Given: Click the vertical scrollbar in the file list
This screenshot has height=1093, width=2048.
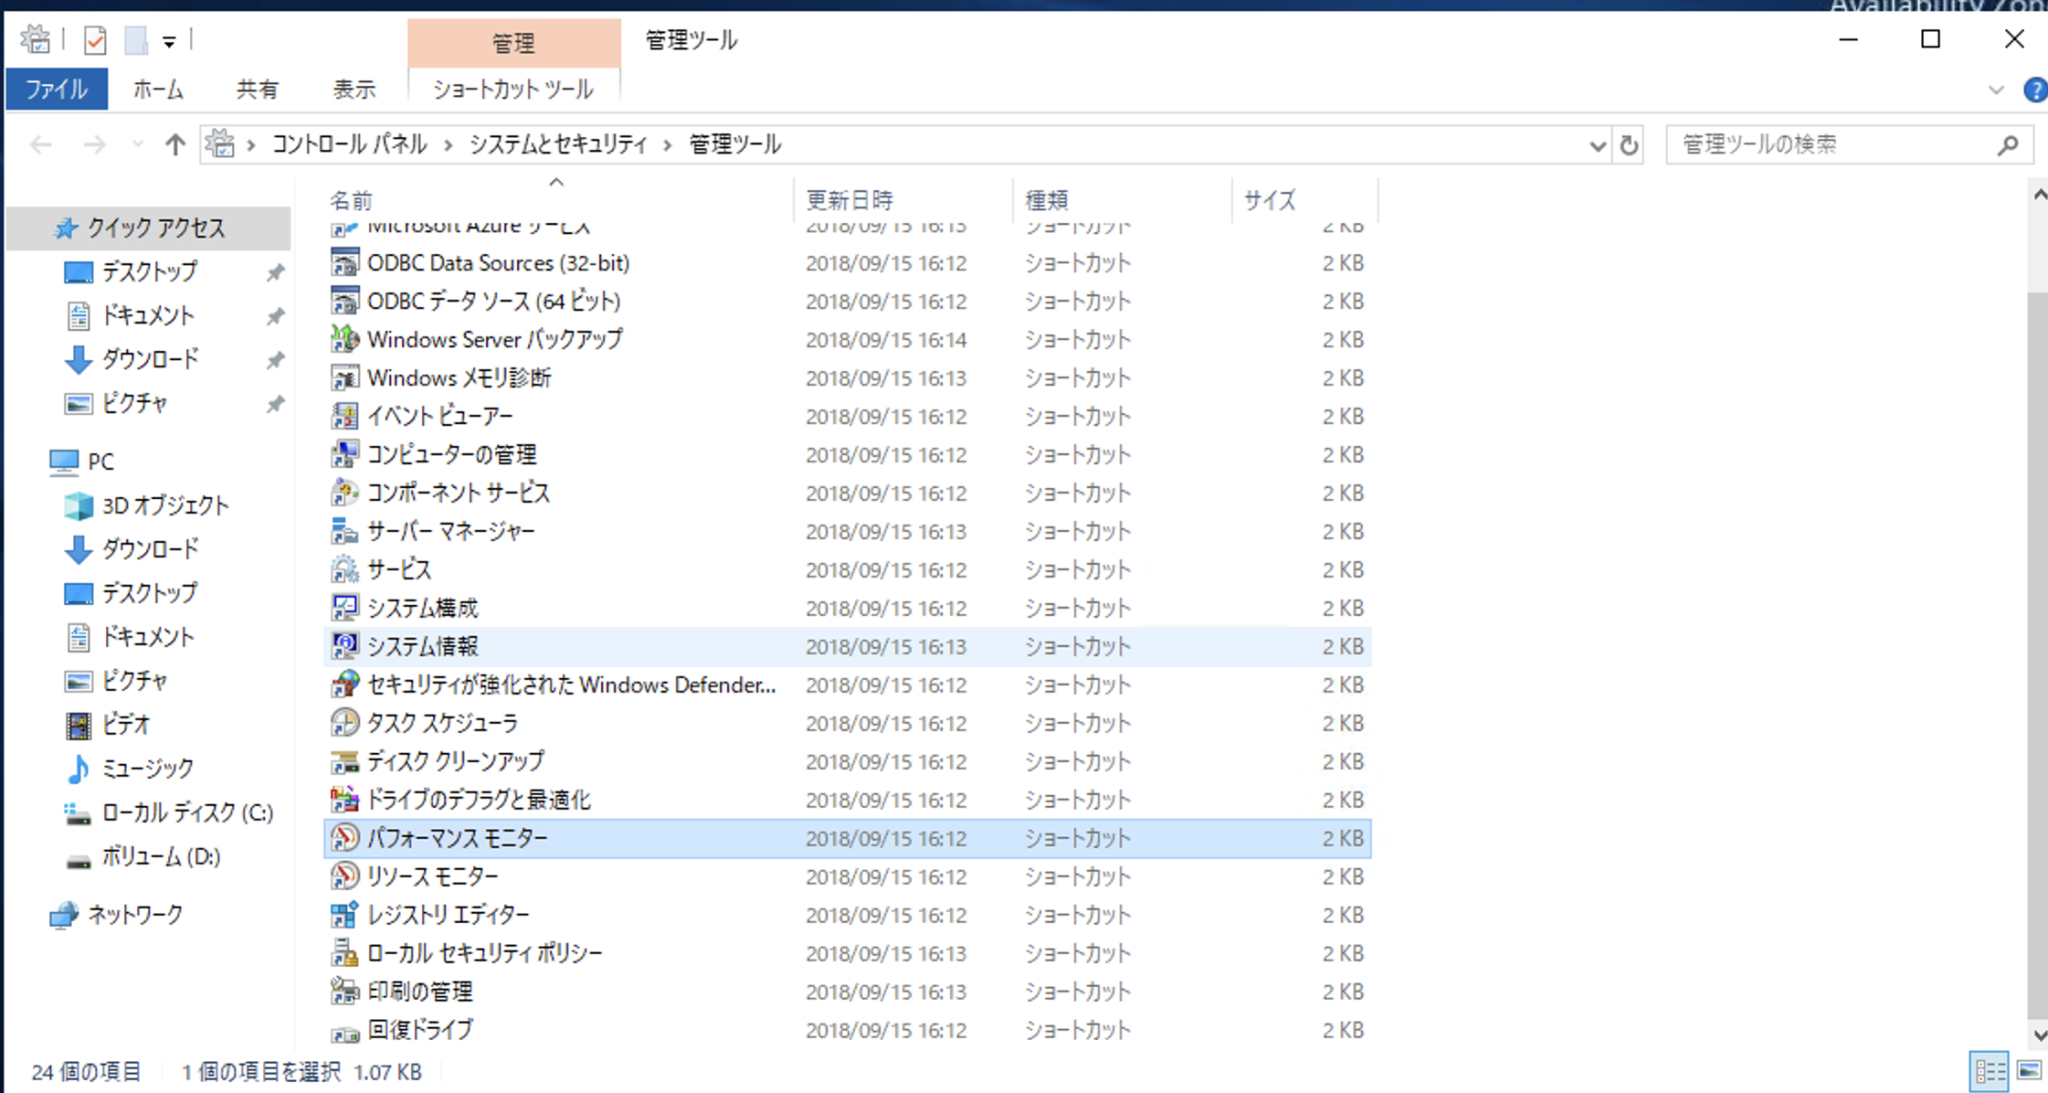Looking at the screenshot, I should tap(2038, 650).
